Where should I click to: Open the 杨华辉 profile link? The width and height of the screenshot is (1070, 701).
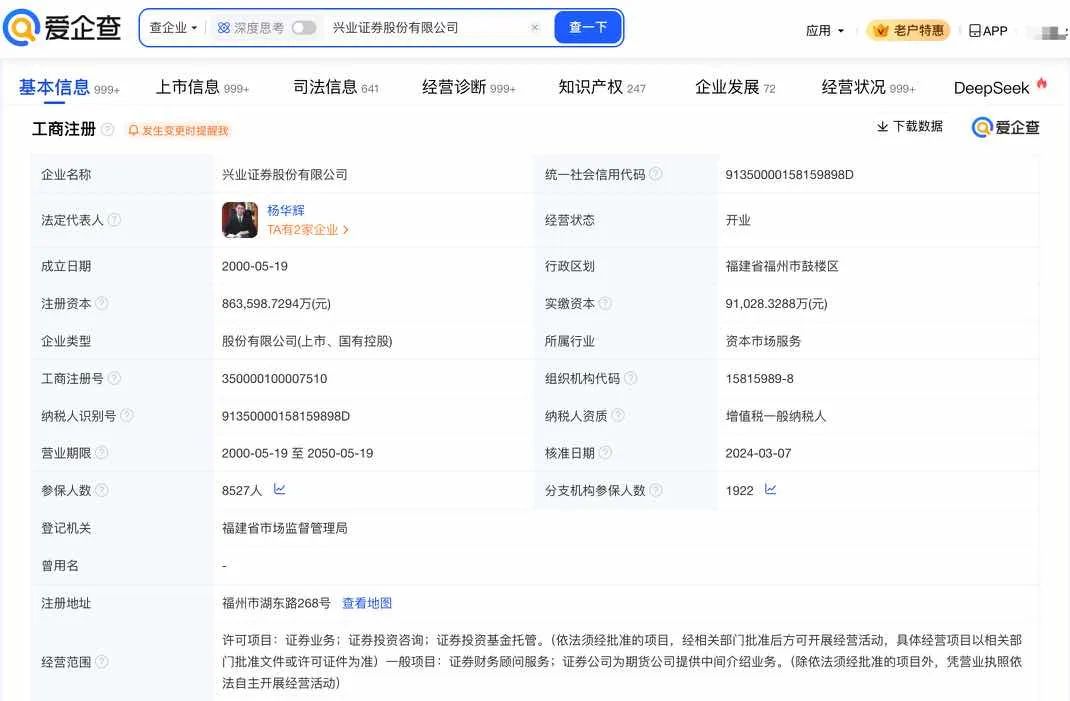285,210
